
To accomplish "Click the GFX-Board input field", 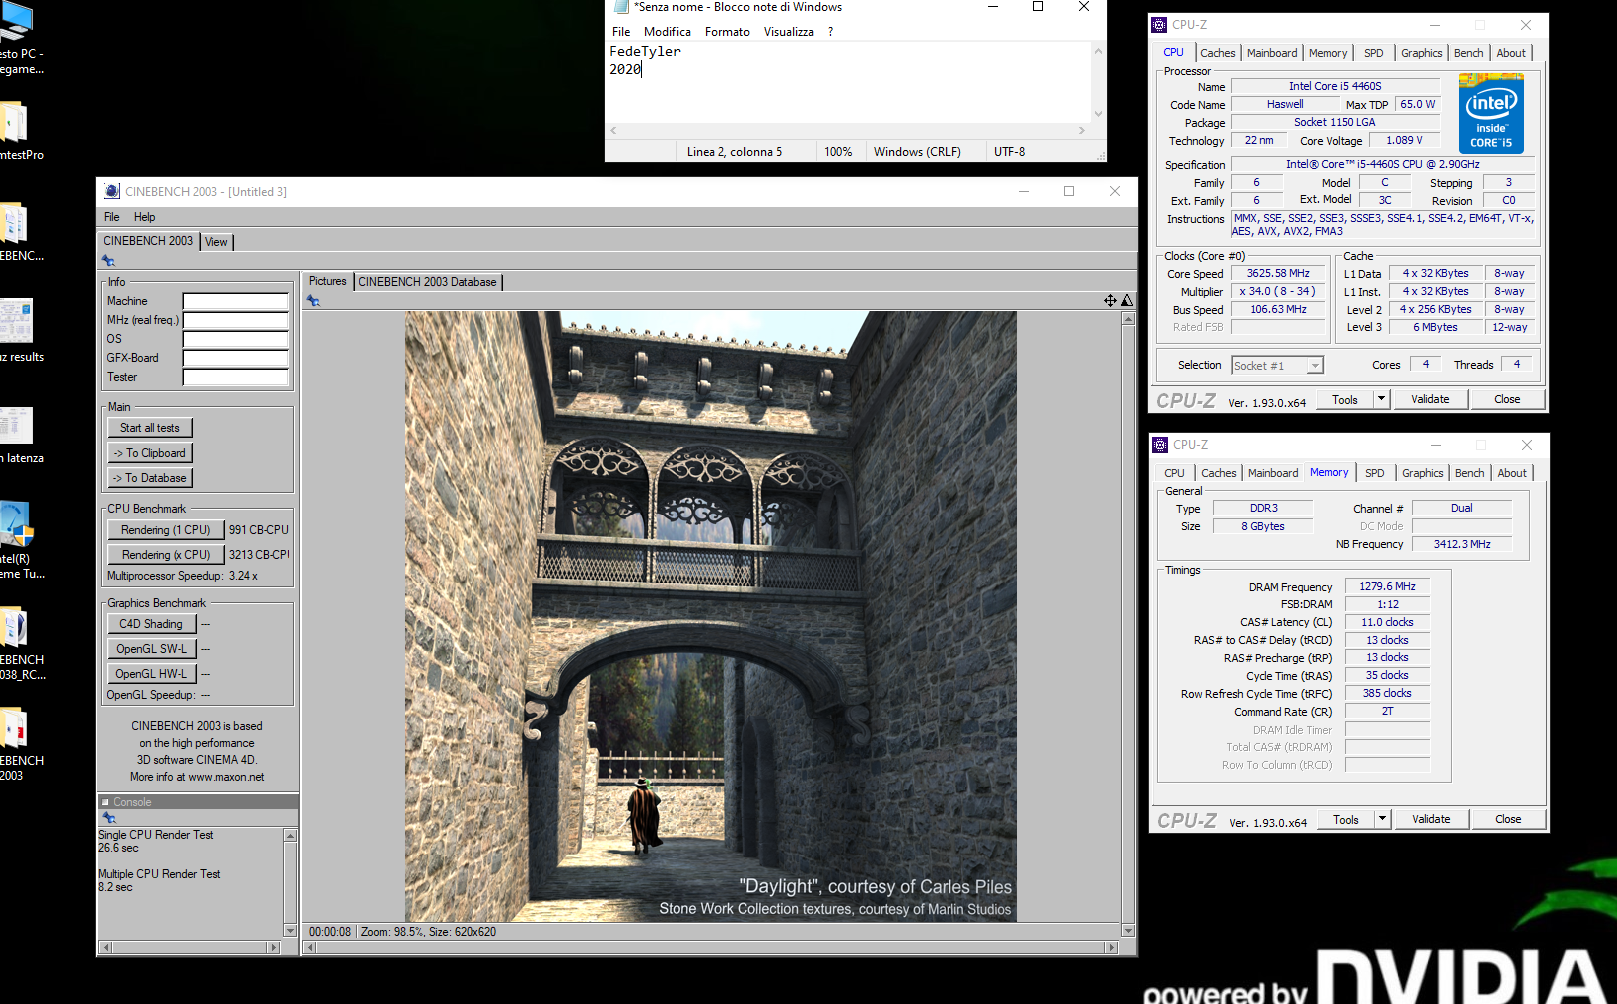I will [236, 358].
